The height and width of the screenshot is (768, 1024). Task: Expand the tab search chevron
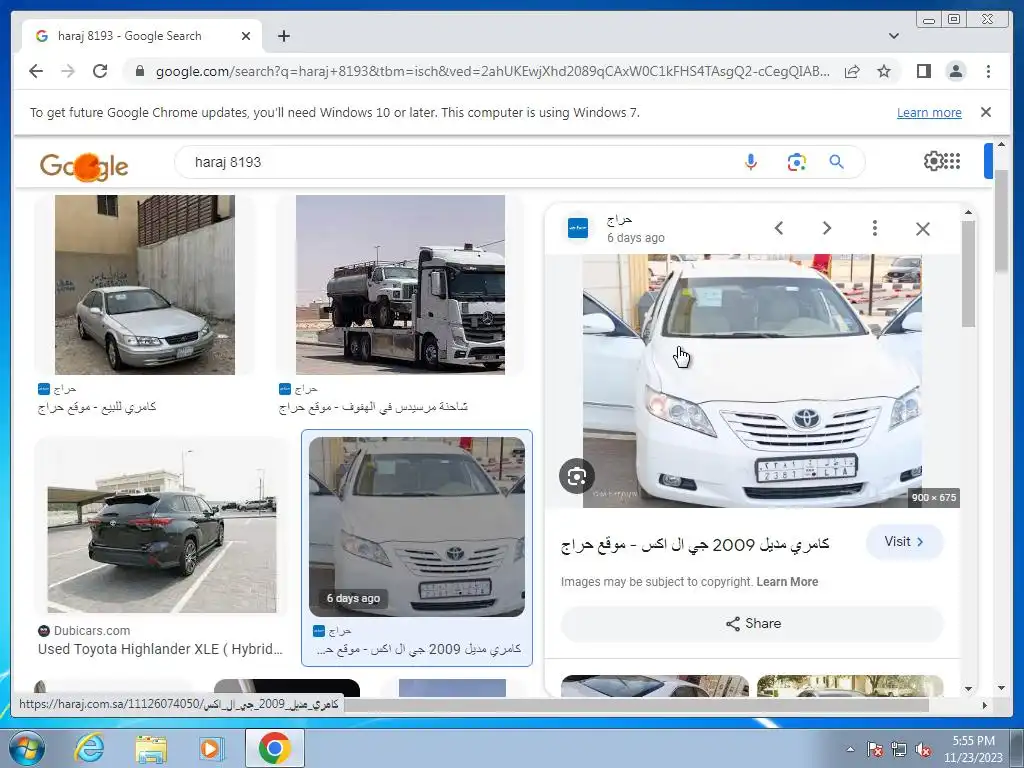pos(893,36)
